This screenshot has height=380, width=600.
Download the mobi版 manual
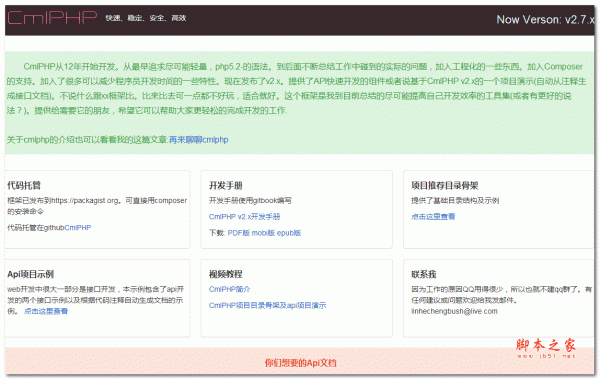pyautogui.click(x=264, y=233)
